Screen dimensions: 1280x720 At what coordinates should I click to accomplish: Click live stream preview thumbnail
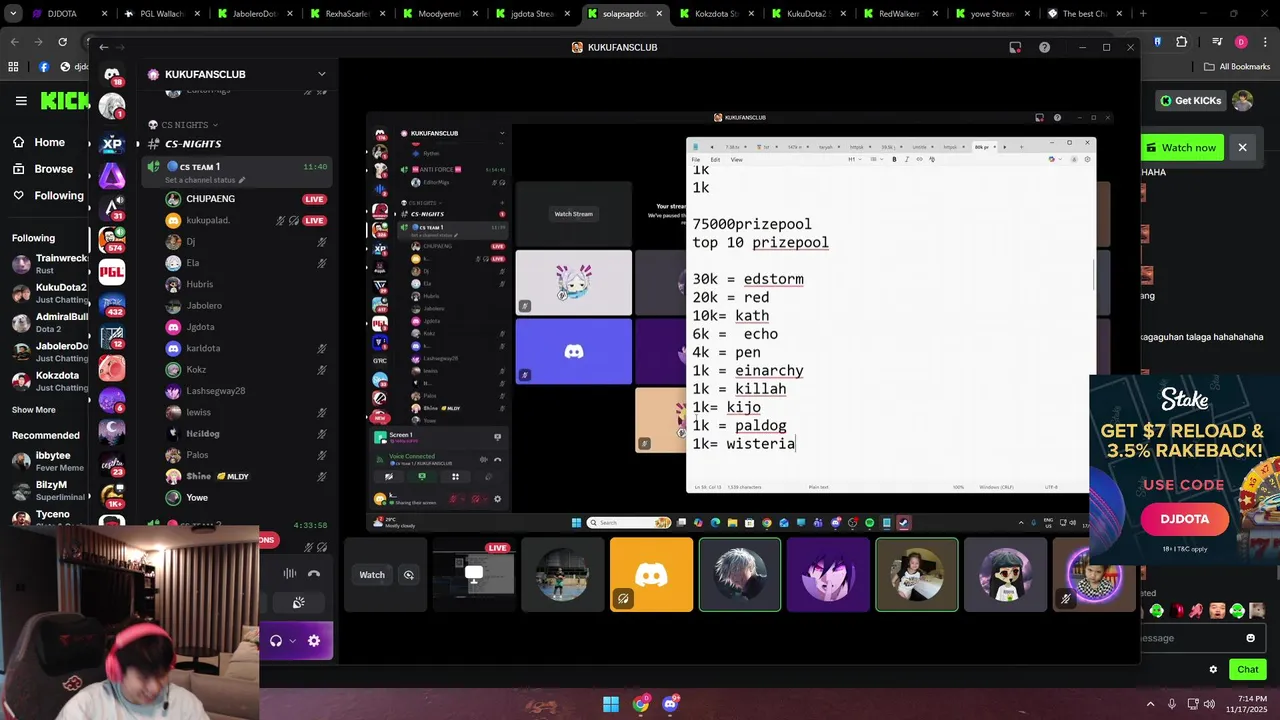tap(474, 575)
